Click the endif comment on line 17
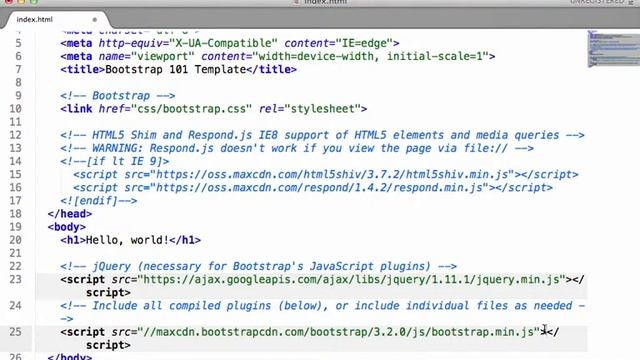The width and height of the screenshot is (640, 360). [99, 201]
